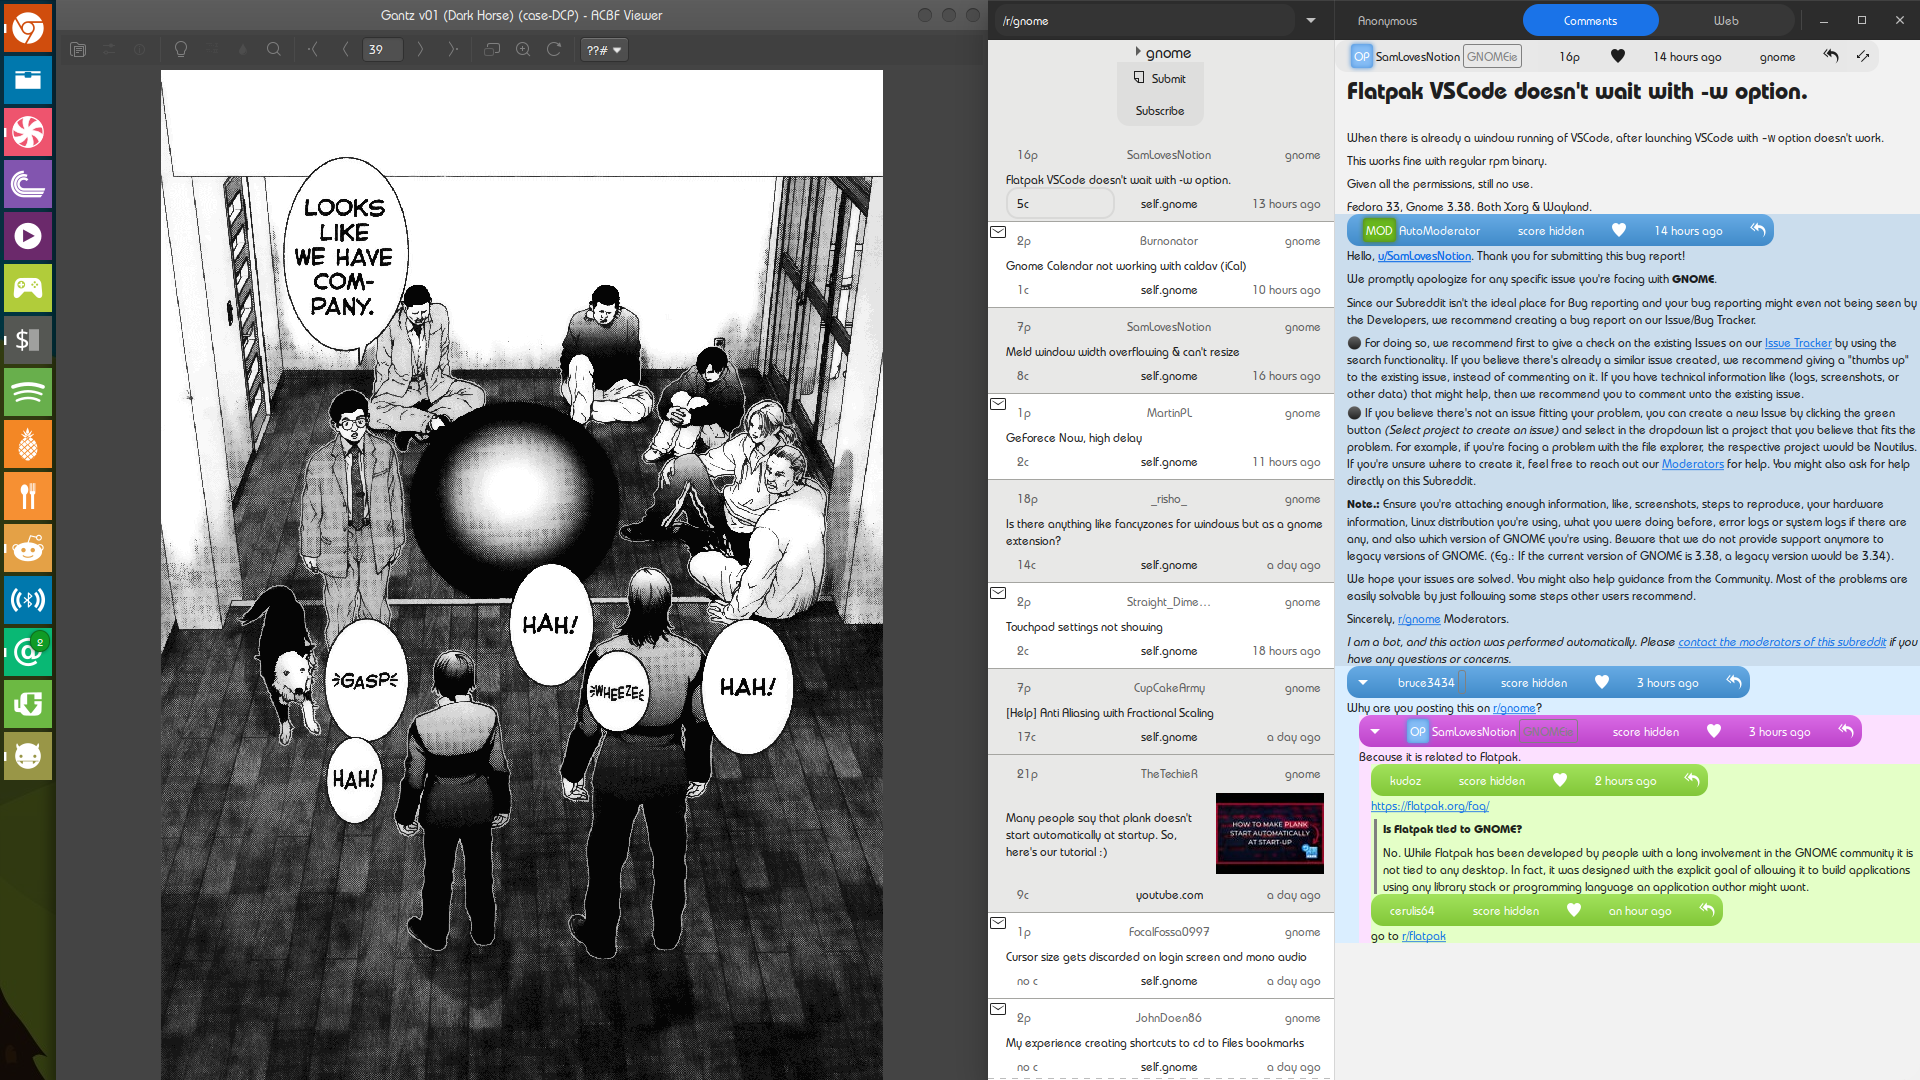The height and width of the screenshot is (1080, 1920).
Task: Click the lightbulb icon in ACBF Viewer
Action: 181,49
